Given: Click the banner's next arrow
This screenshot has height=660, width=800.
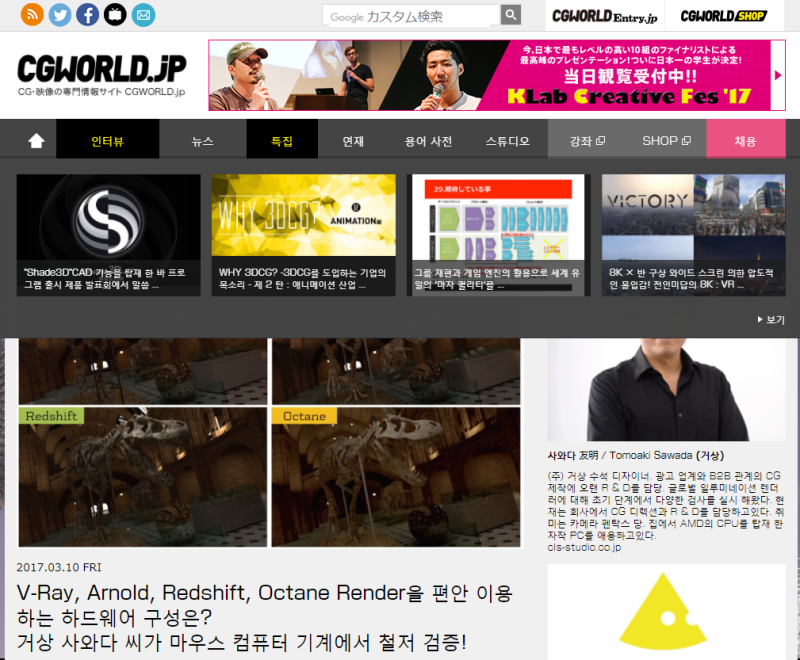Looking at the screenshot, I should pos(778,75).
